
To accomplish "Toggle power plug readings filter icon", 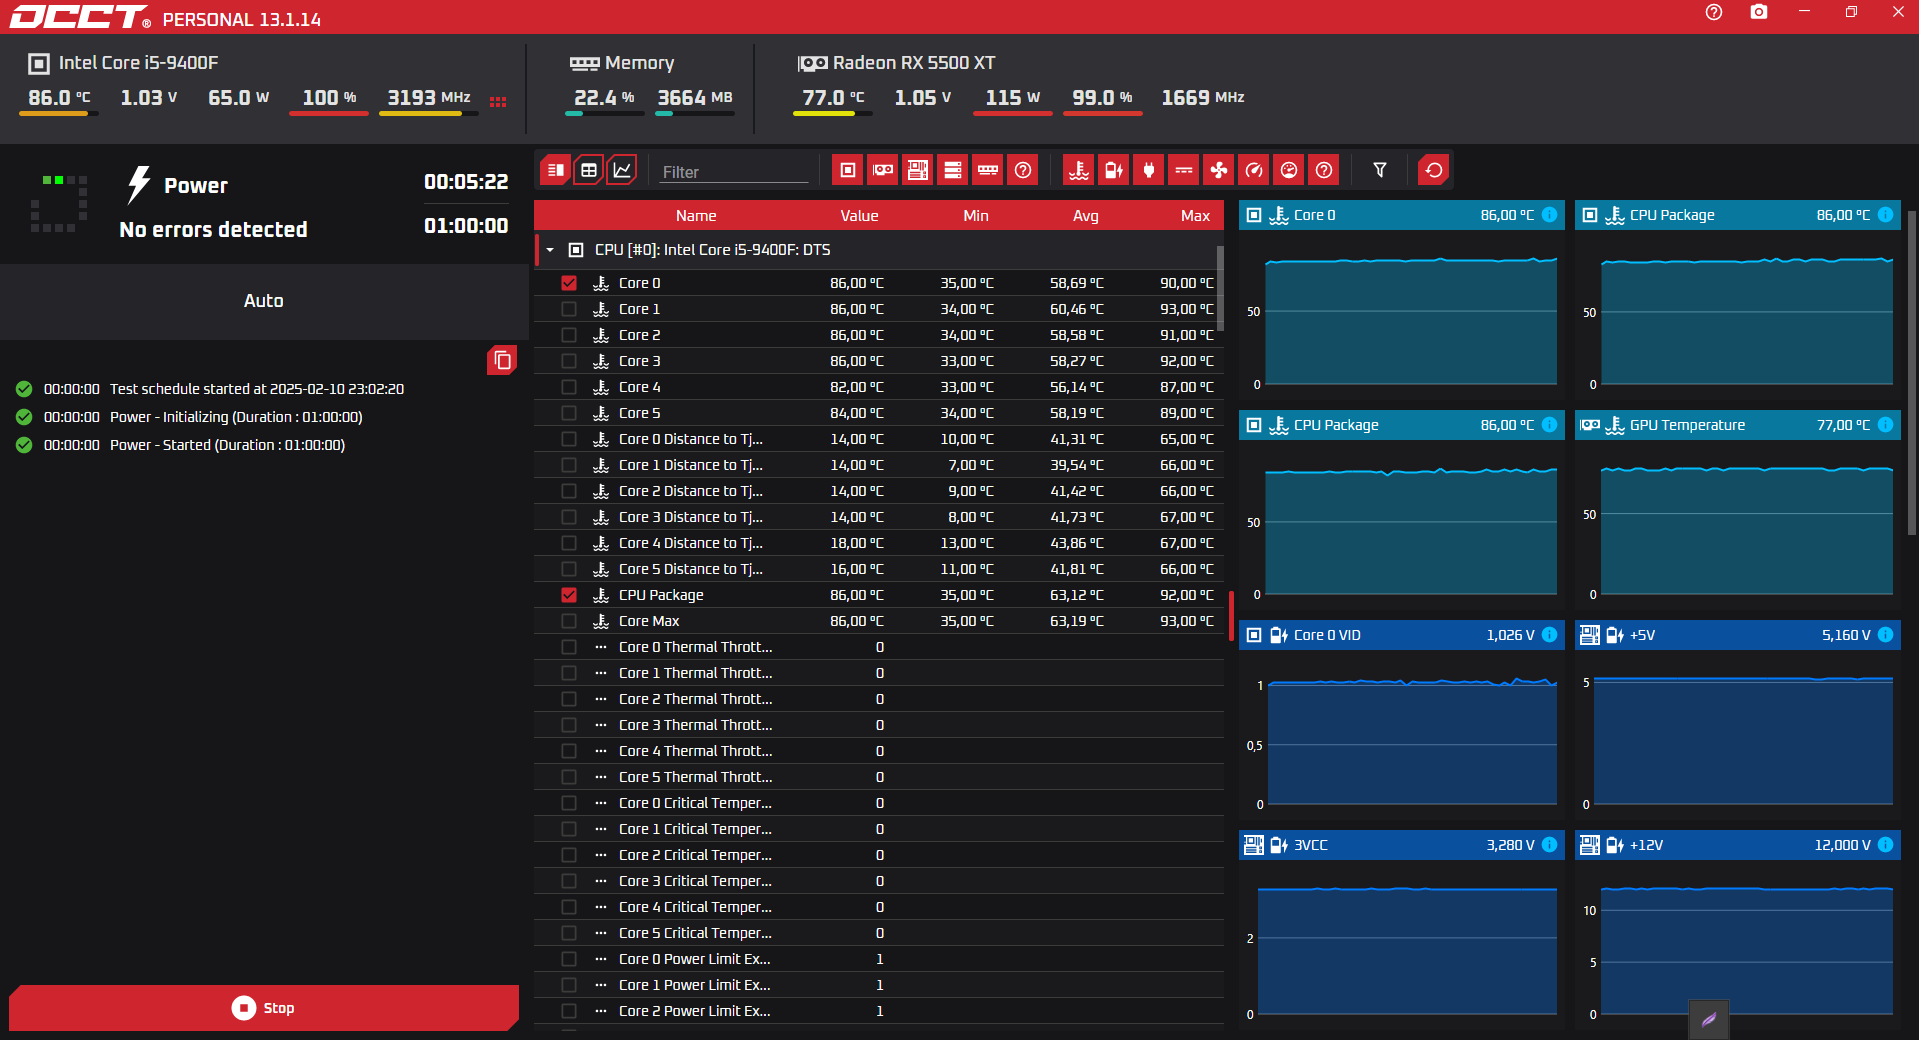I will point(1149,170).
